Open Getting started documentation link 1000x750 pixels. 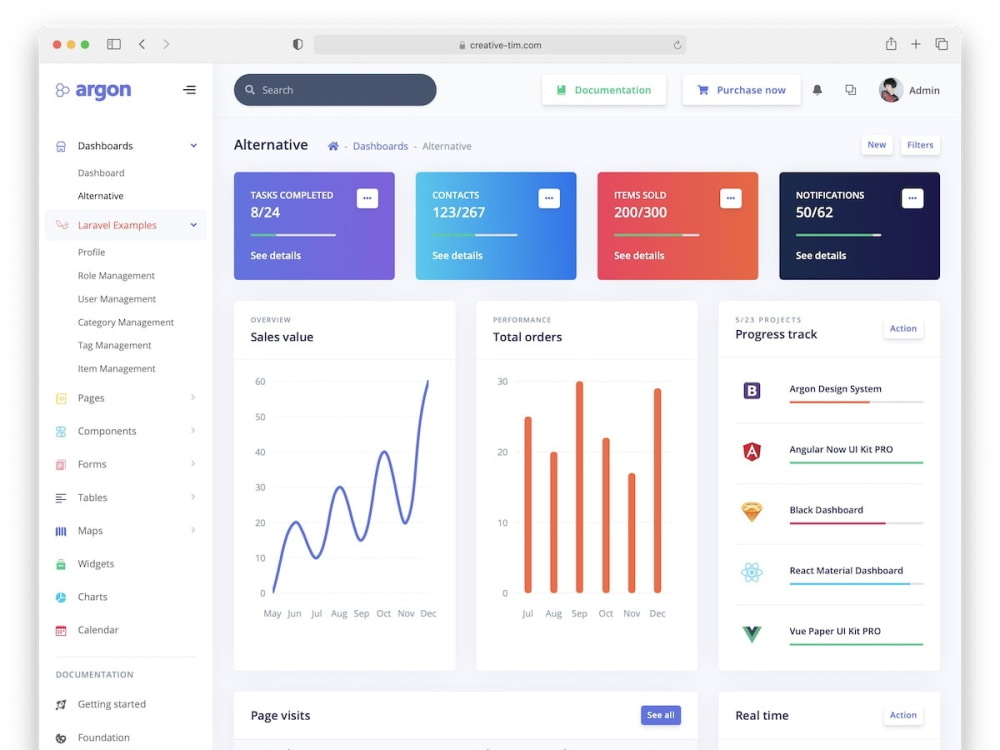pyautogui.click(x=112, y=704)
